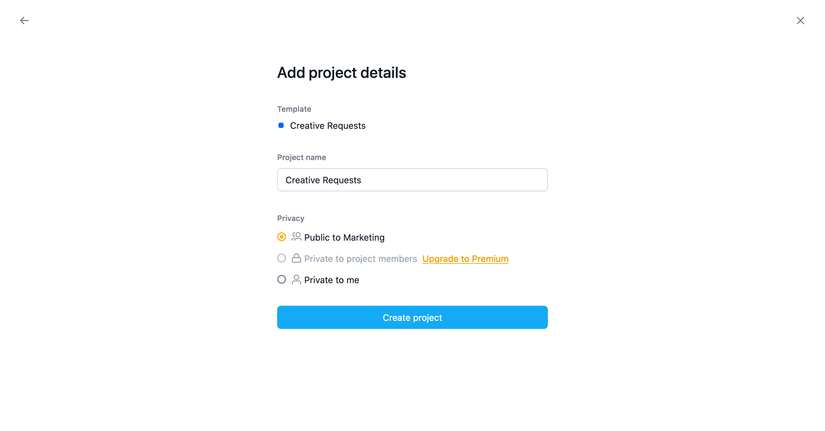Focus the Project name text field
Image resolution: width=825 pixels, height=431 pixels.
click(x=412, y=180)
